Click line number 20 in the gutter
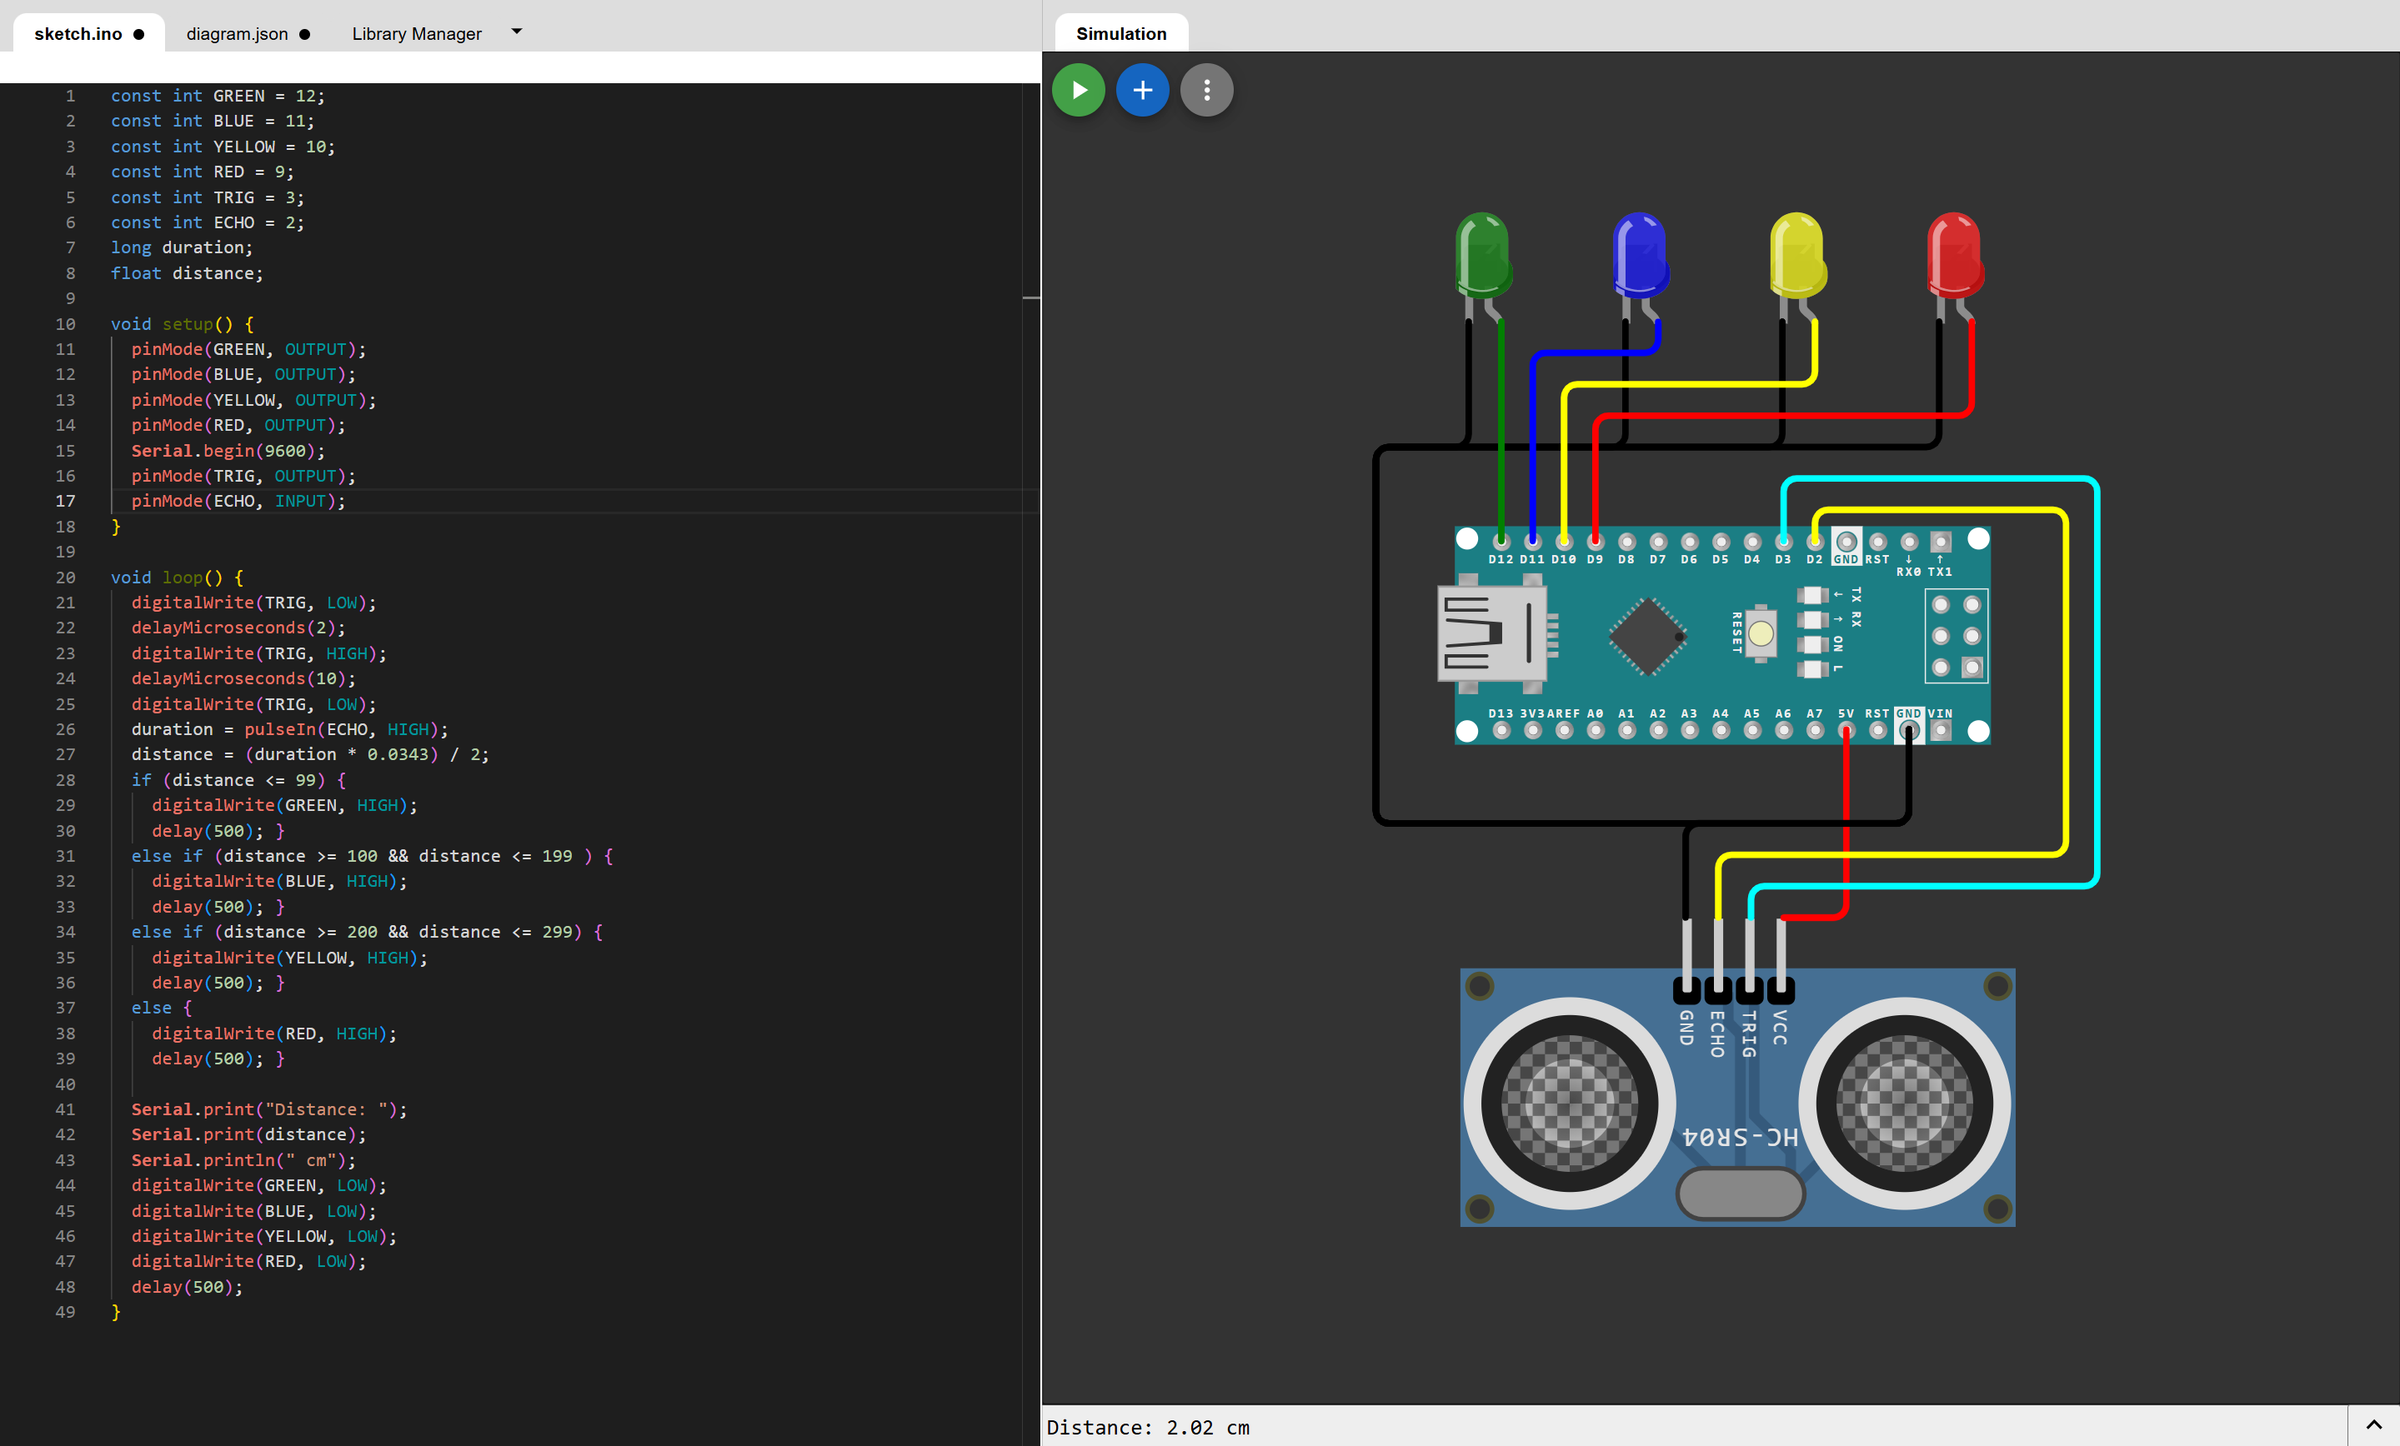The width and height of the screenshot is (2400, 1446). point(65,577)
